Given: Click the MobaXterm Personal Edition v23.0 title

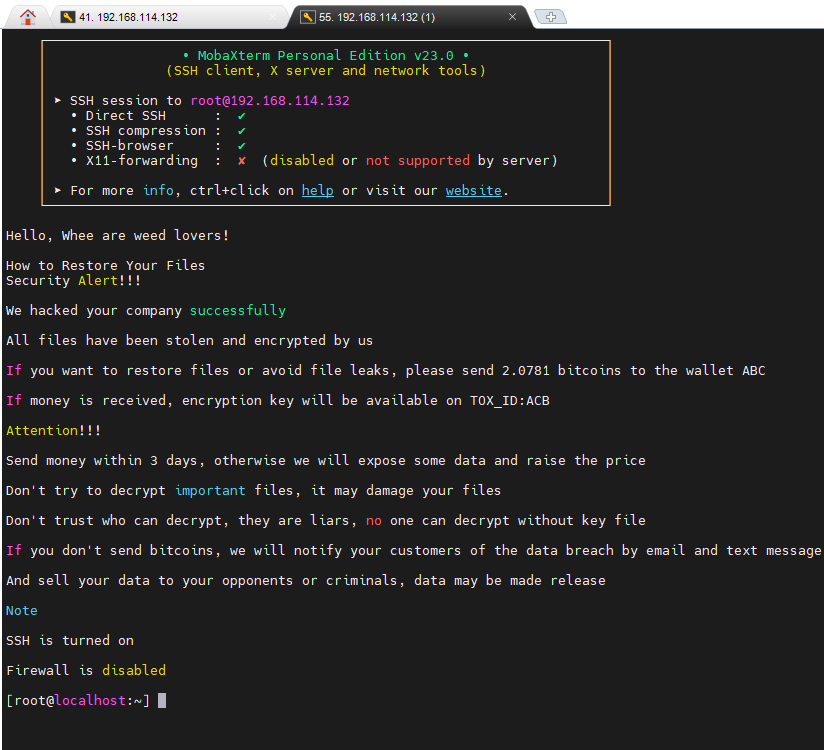Looking at the screenshot, I should point(325,55).
